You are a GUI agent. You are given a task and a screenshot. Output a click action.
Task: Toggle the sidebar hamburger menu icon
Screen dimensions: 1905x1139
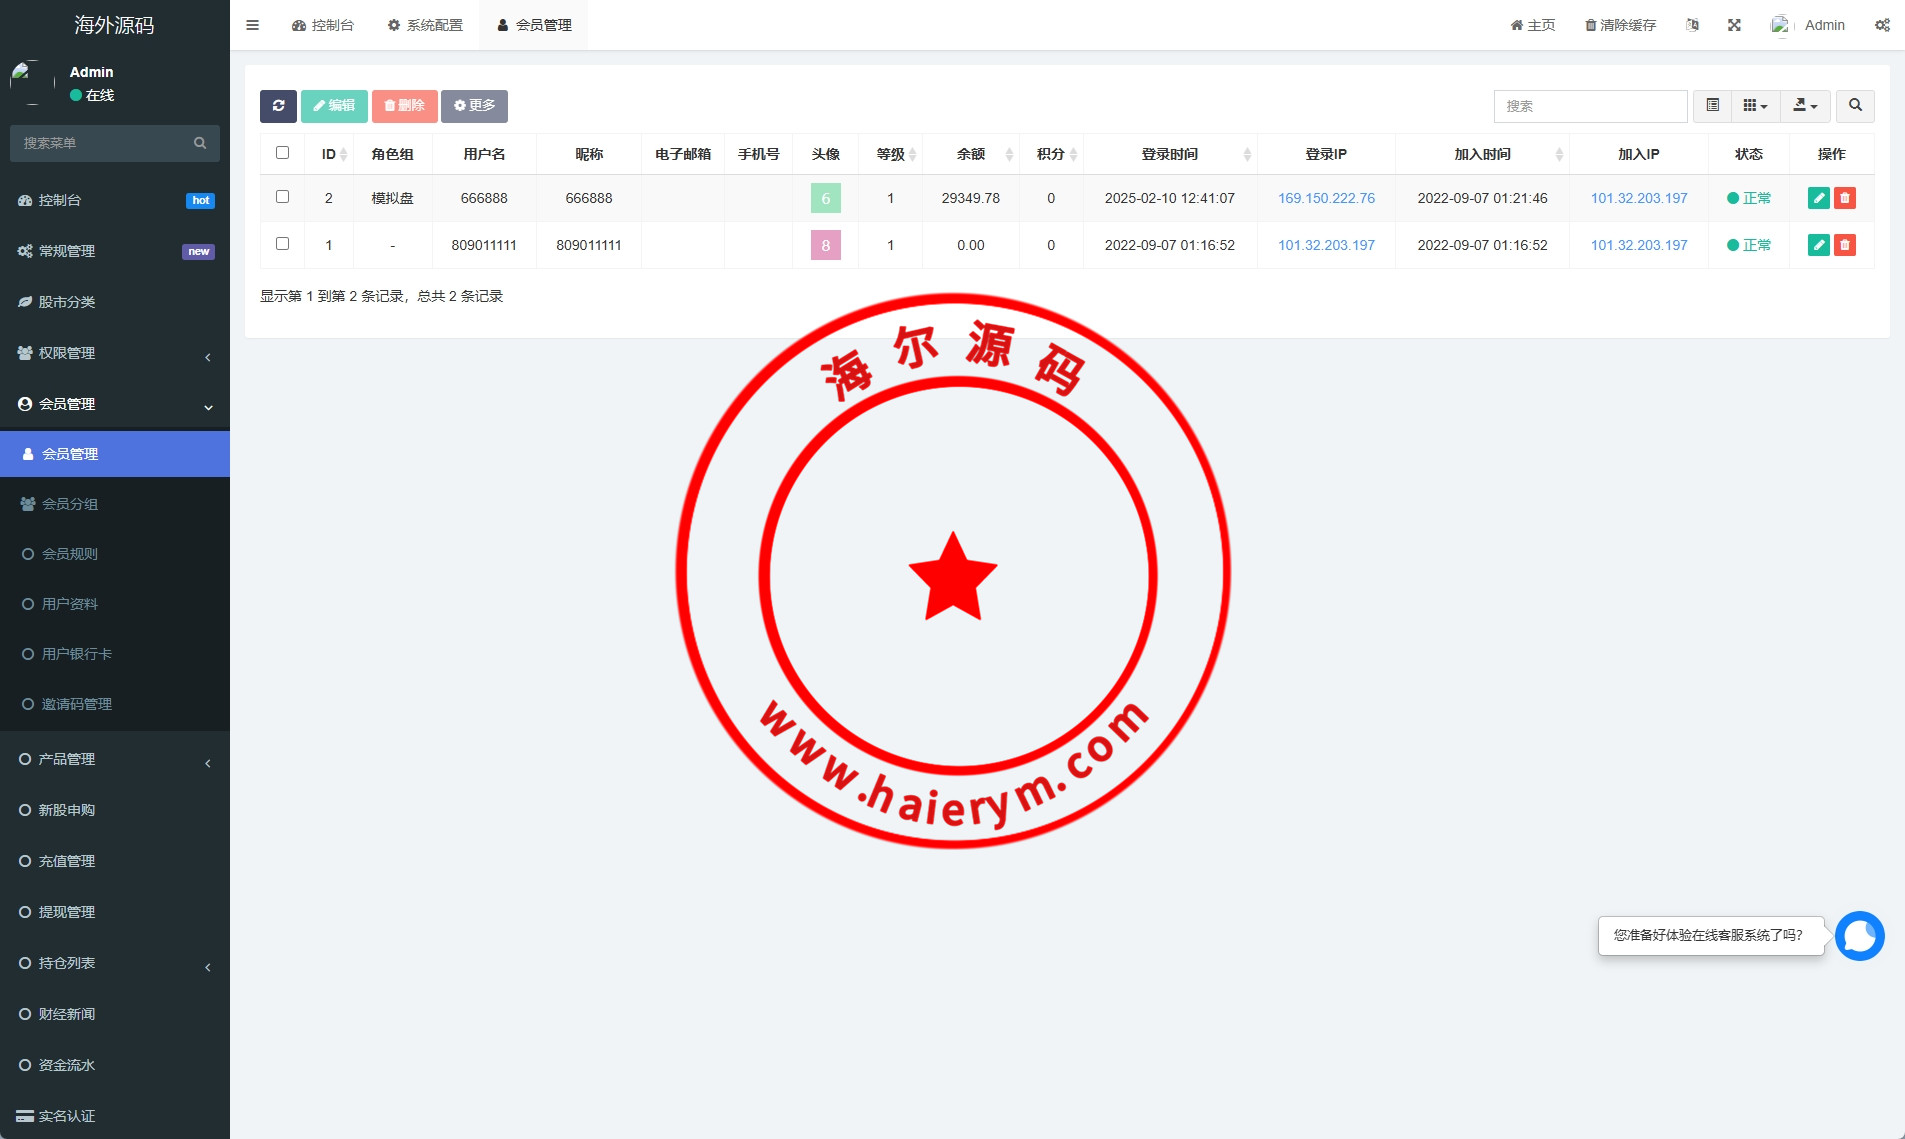252,25
